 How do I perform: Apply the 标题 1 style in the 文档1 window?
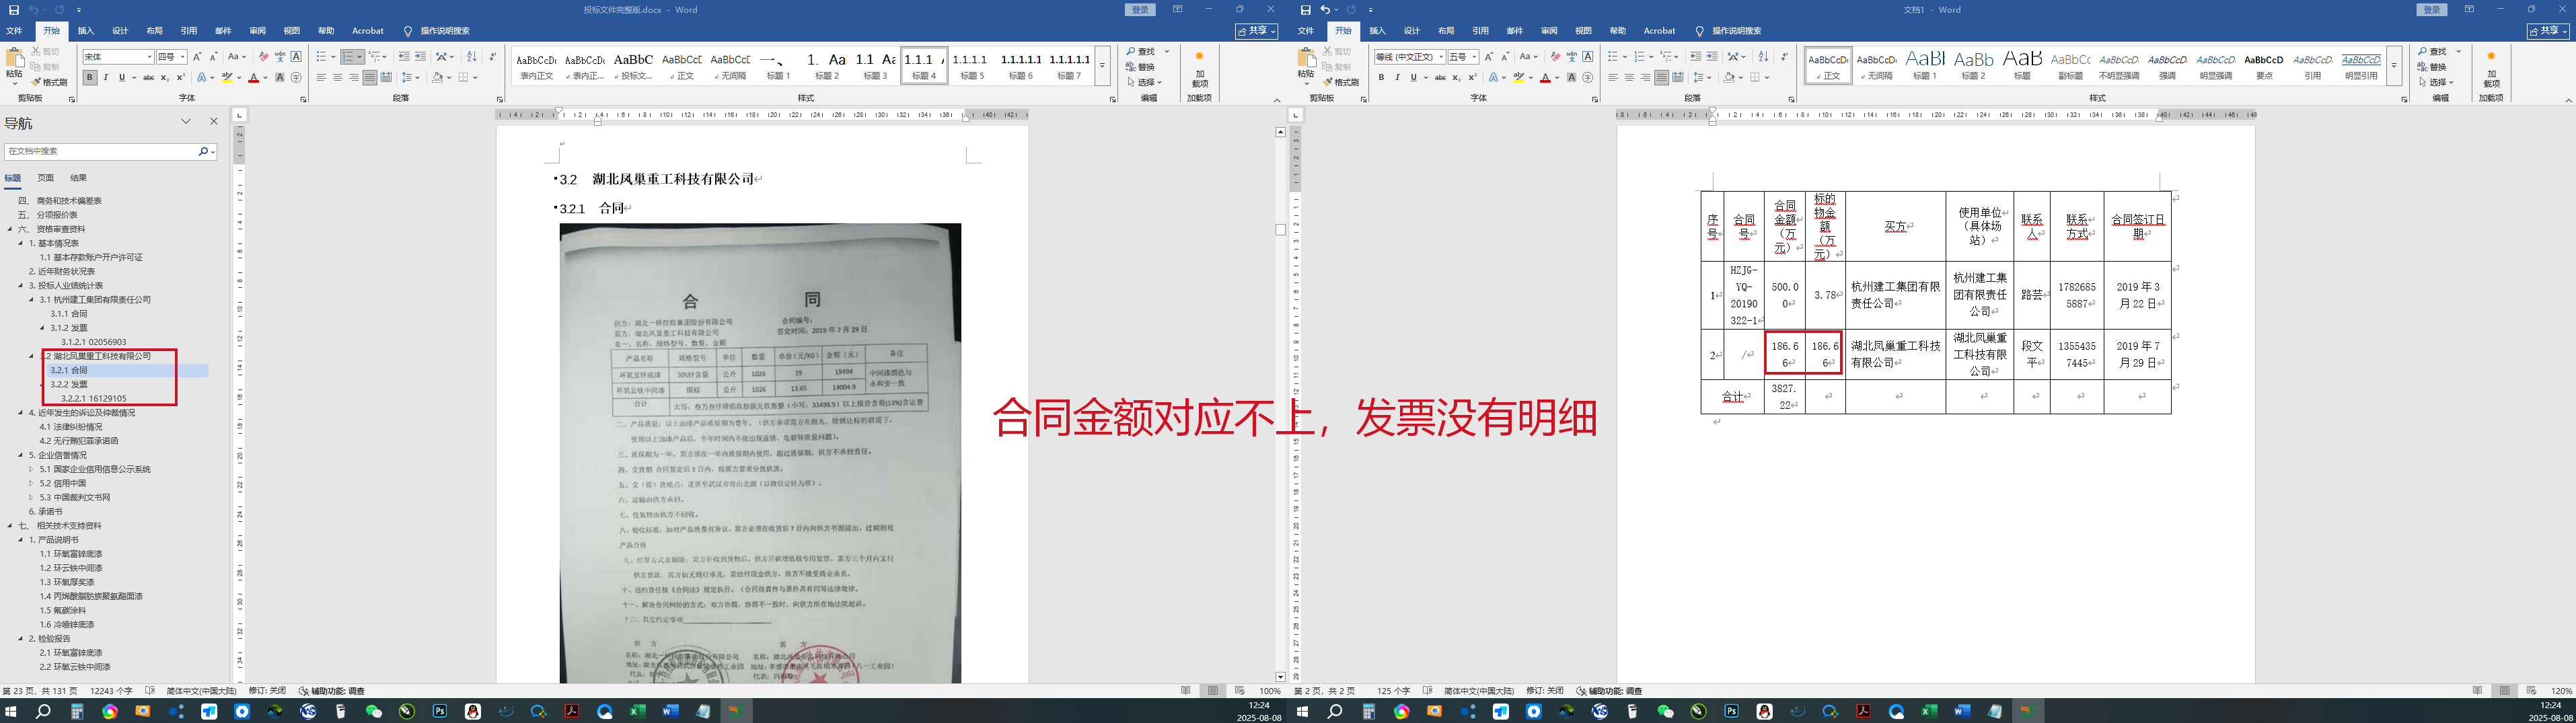1925,65
